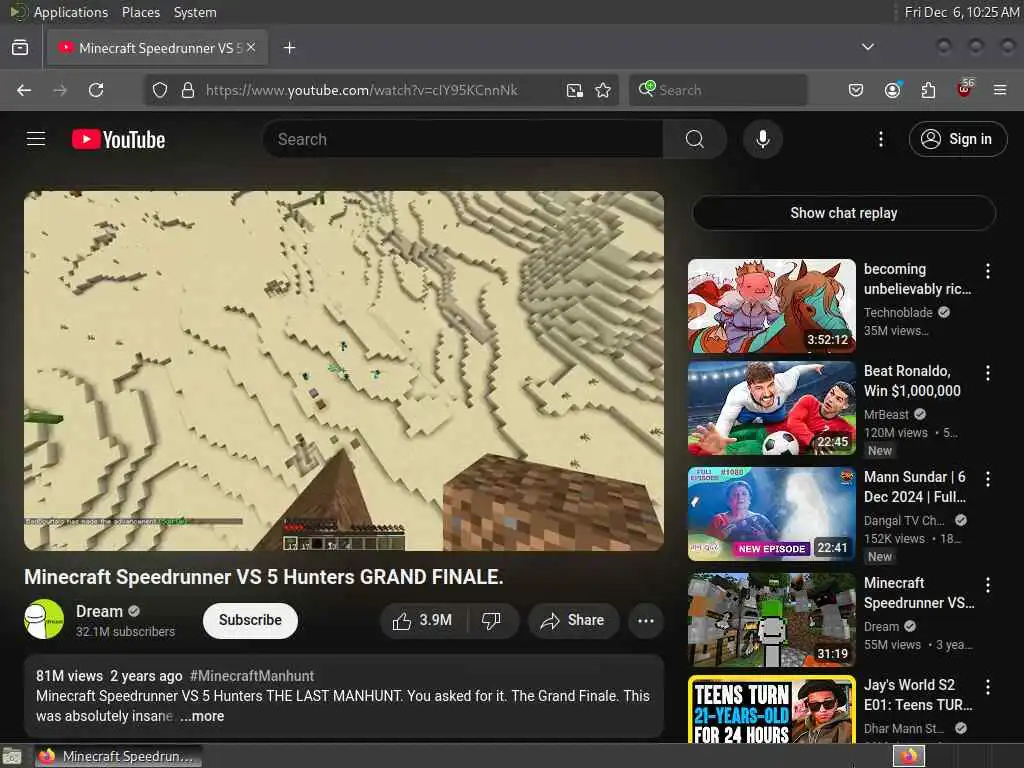The width and height of the screenshot is (1024, 768).
Task: List all tabs dropdown chevron
Action: [868, 47]
